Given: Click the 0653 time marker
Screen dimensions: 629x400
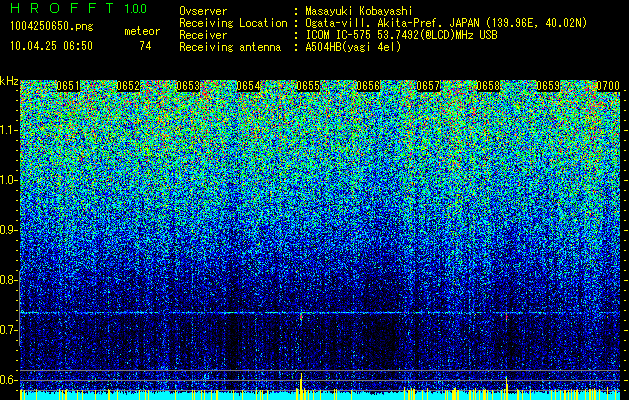Looking at the screenshot, I should coord(188,86).
